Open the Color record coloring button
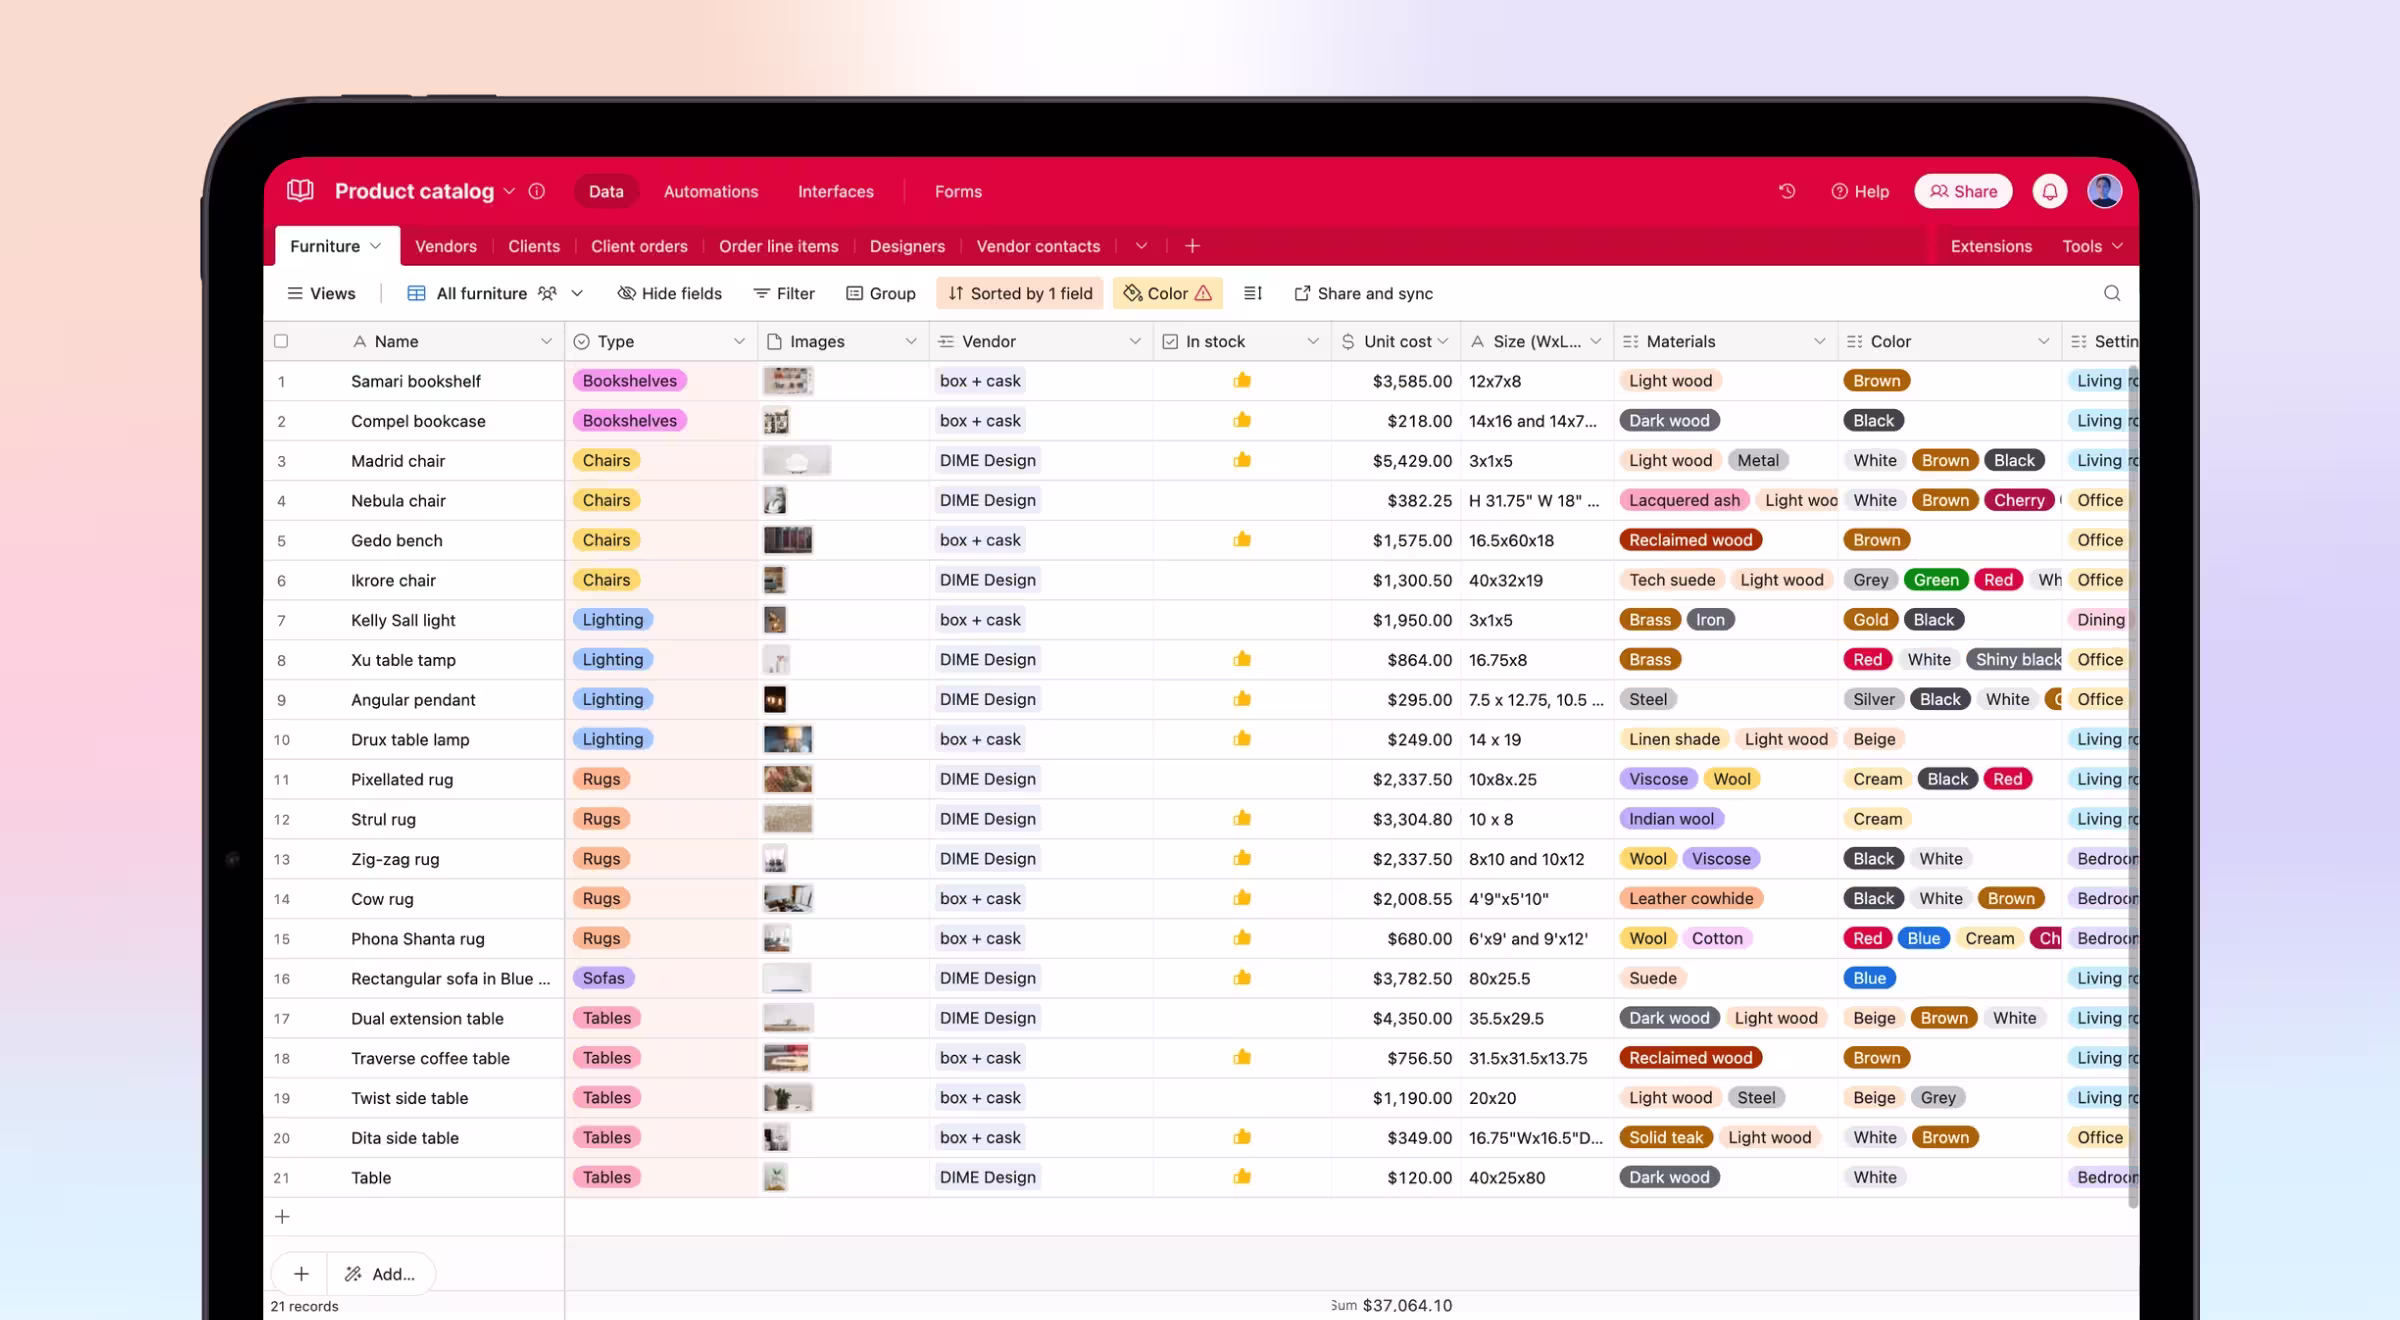Image resolution: width=2400 pixels, height=1320 pixels. pyautogui.click(x=1168, y=293)
